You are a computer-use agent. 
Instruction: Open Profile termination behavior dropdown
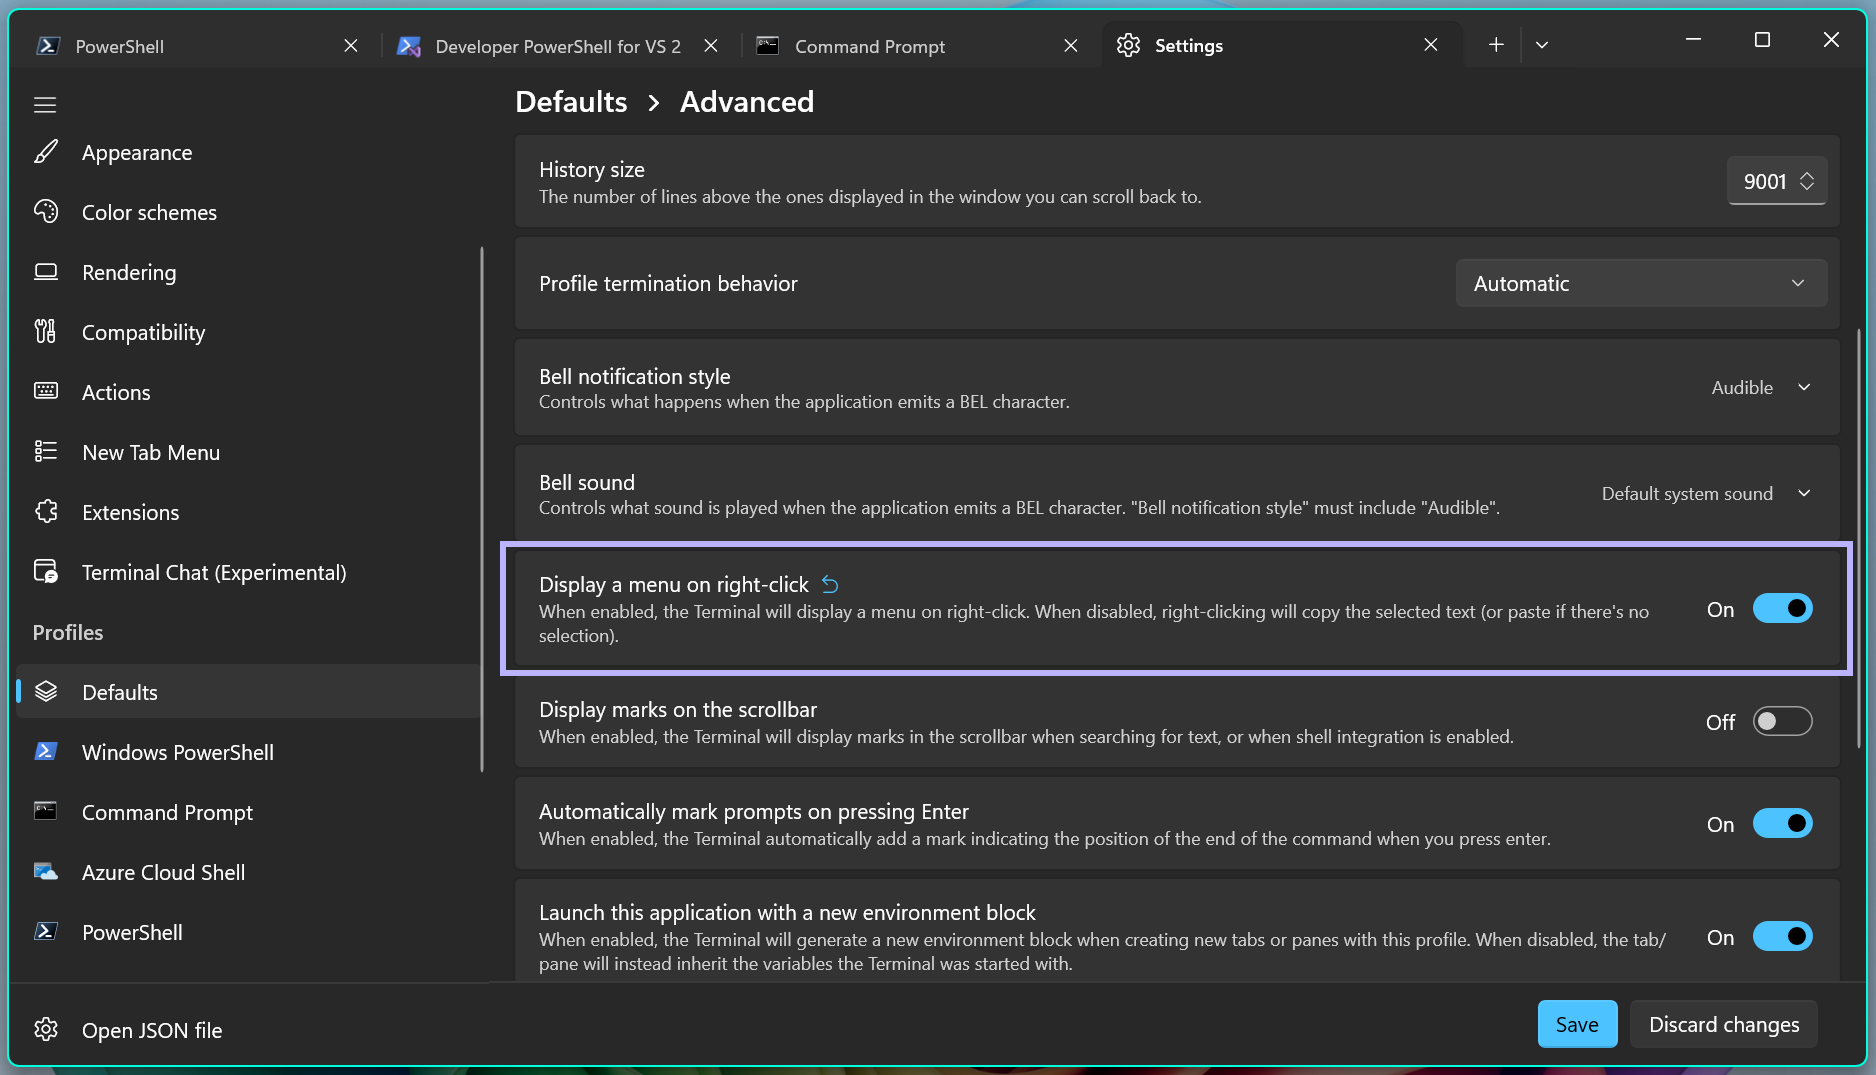click(x=1641, y=283)
